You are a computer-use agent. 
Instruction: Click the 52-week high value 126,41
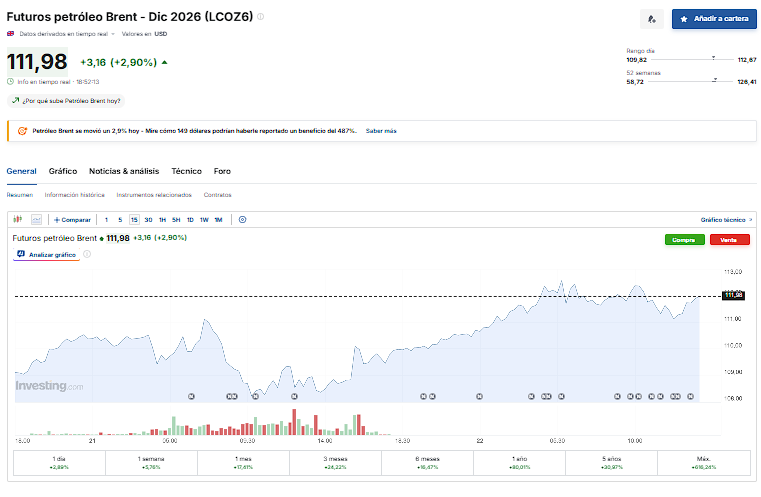point(747,82)
